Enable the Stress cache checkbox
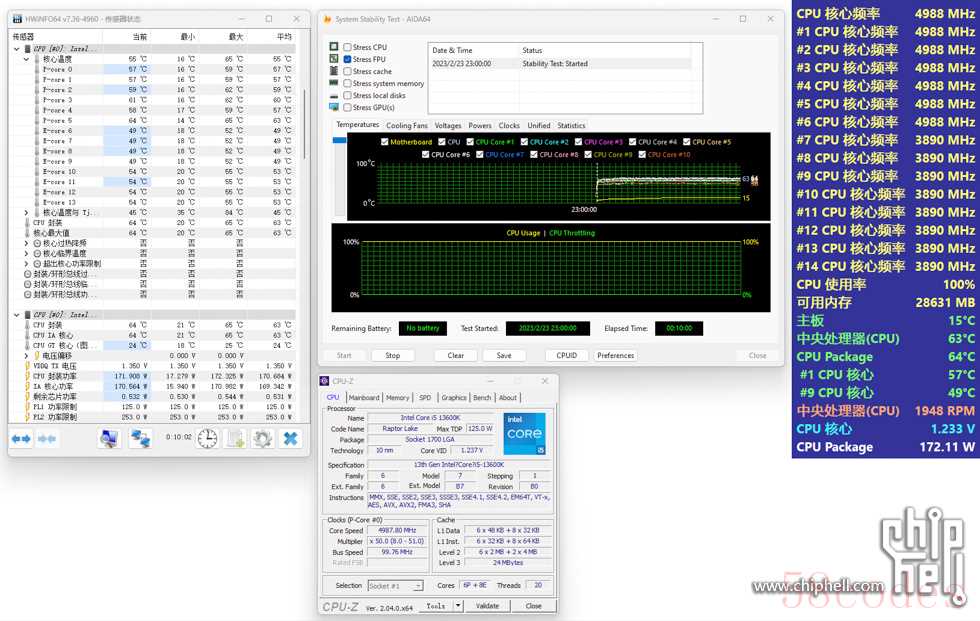Viewport: 980px width, 621px height. [x=348, y=71]
